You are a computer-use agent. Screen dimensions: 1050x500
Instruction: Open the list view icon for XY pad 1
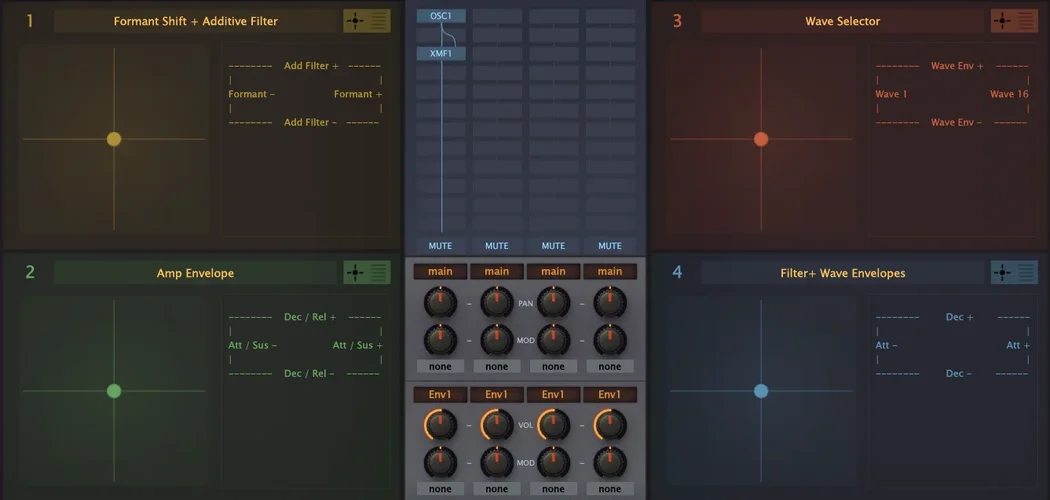point(379,21)
